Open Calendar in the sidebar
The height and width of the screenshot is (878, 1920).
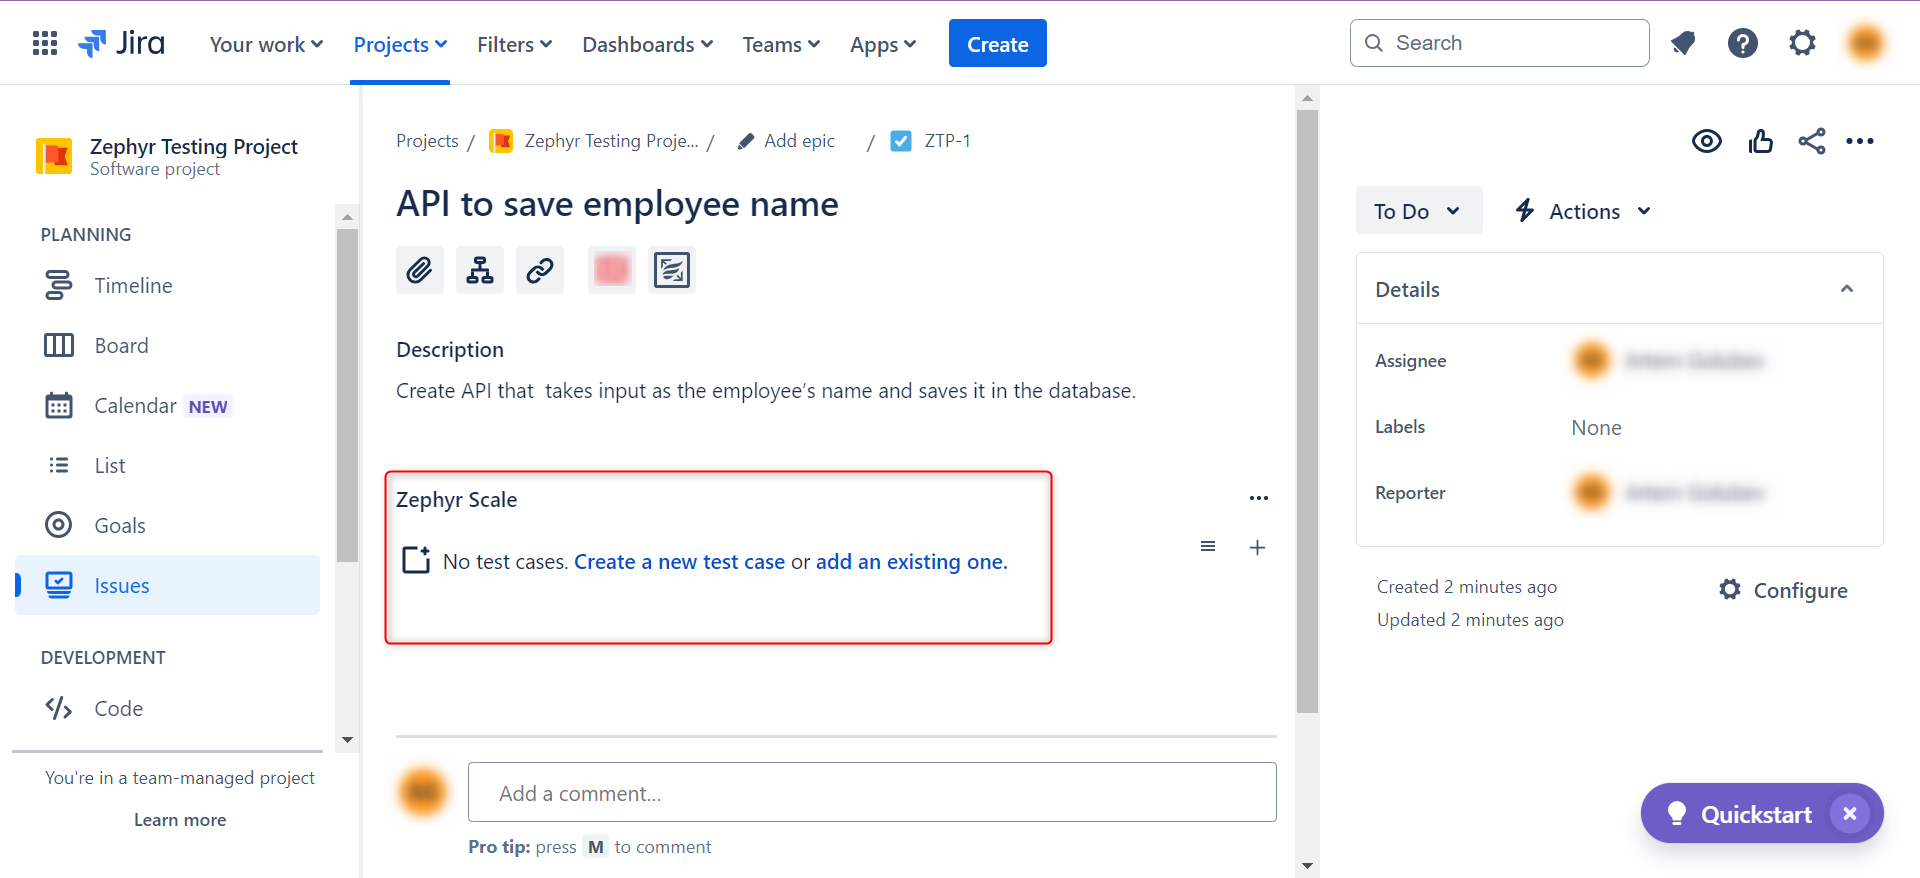click(x=168, y=406)
